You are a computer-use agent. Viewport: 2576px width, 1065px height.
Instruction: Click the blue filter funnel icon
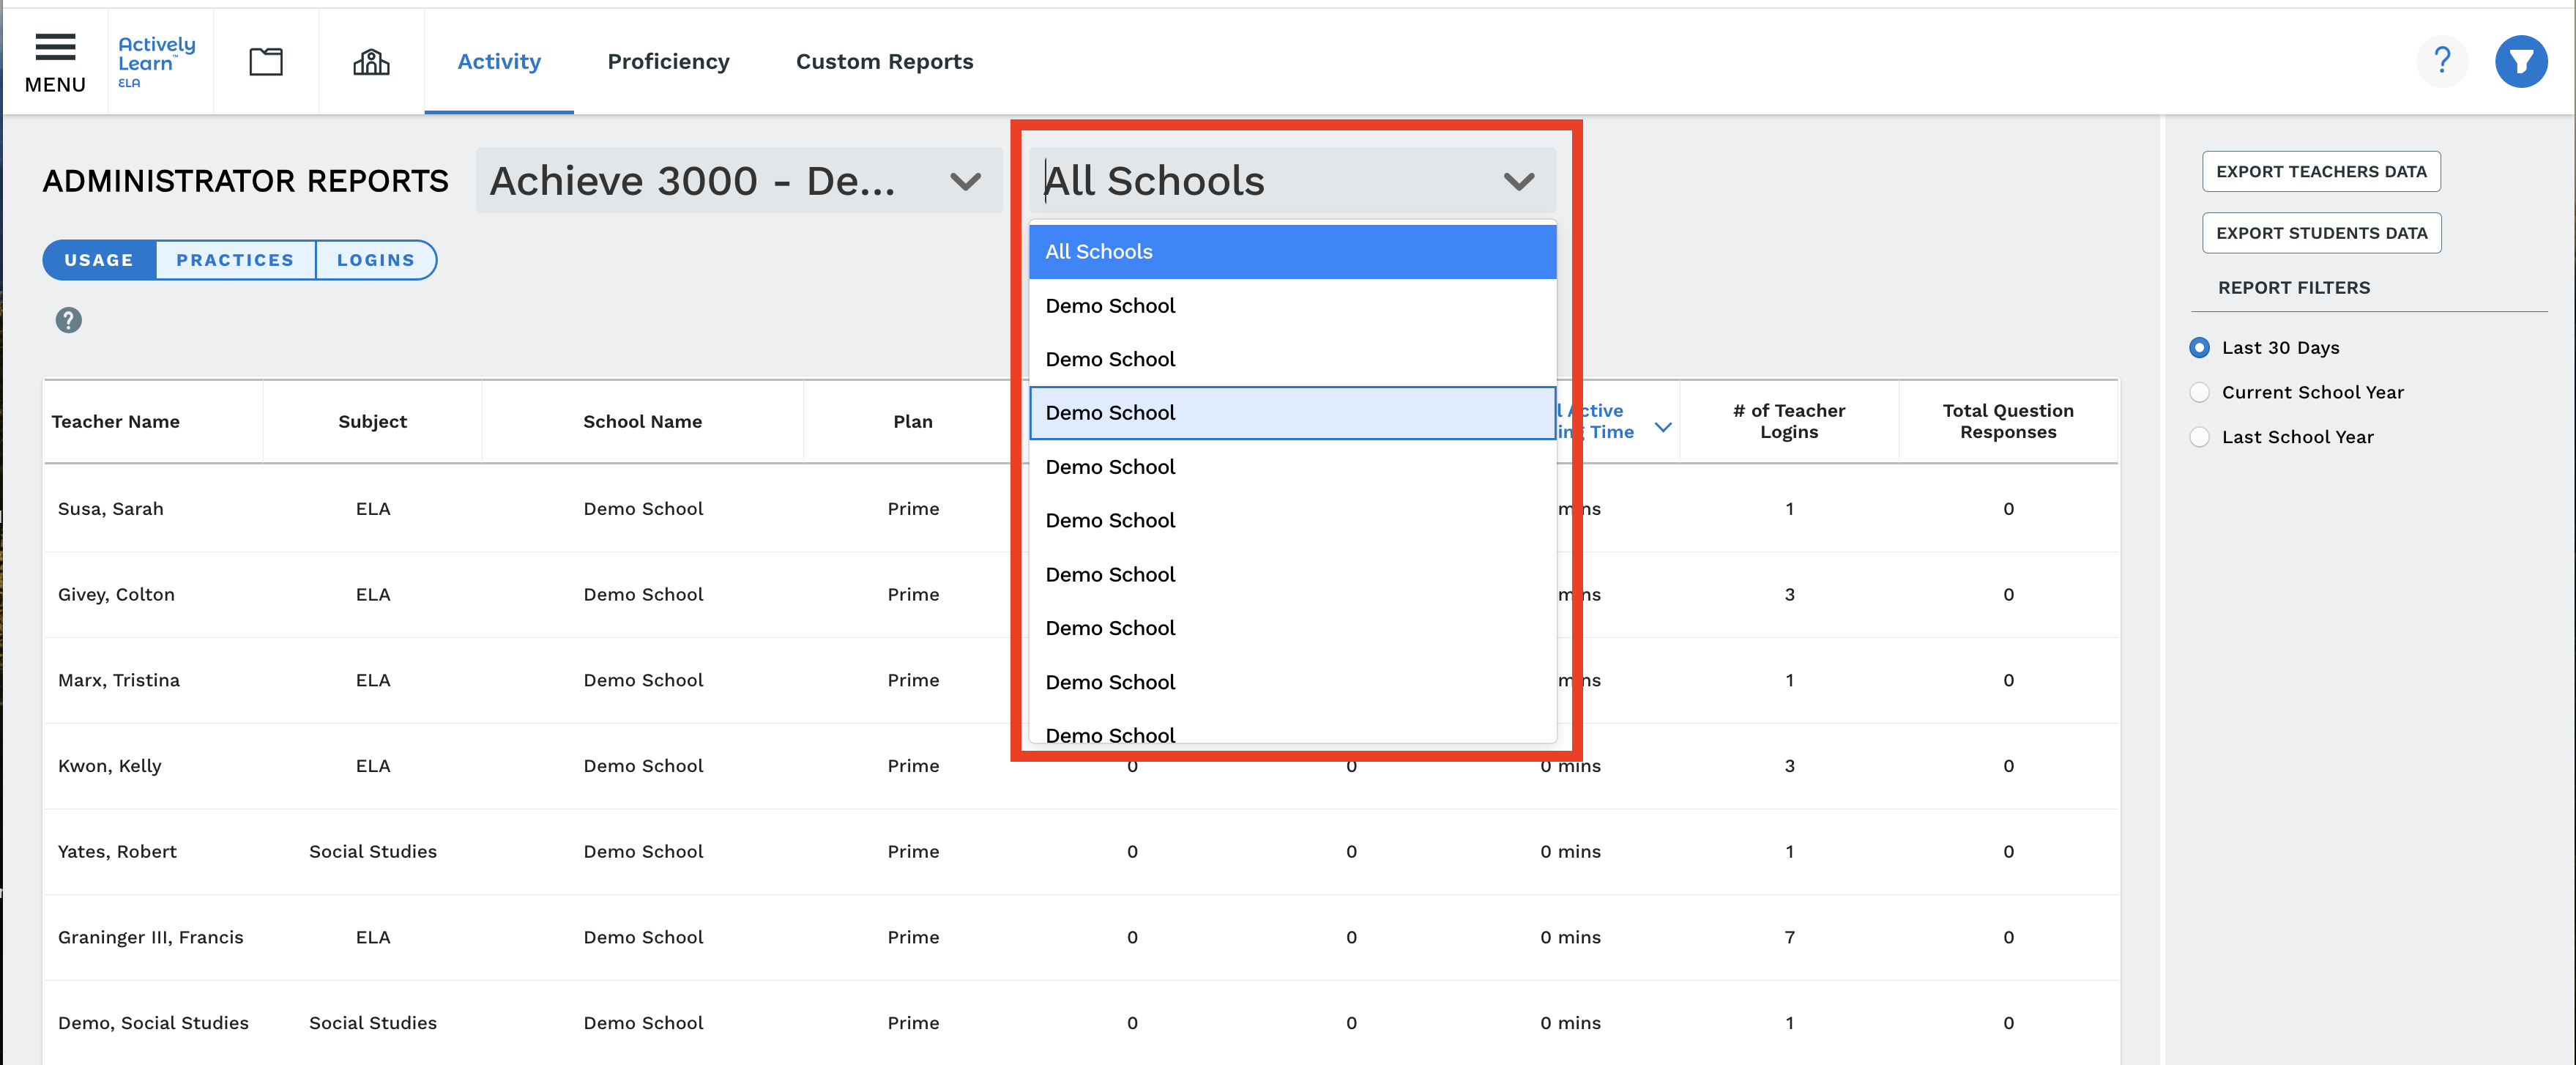(2521, 61)
